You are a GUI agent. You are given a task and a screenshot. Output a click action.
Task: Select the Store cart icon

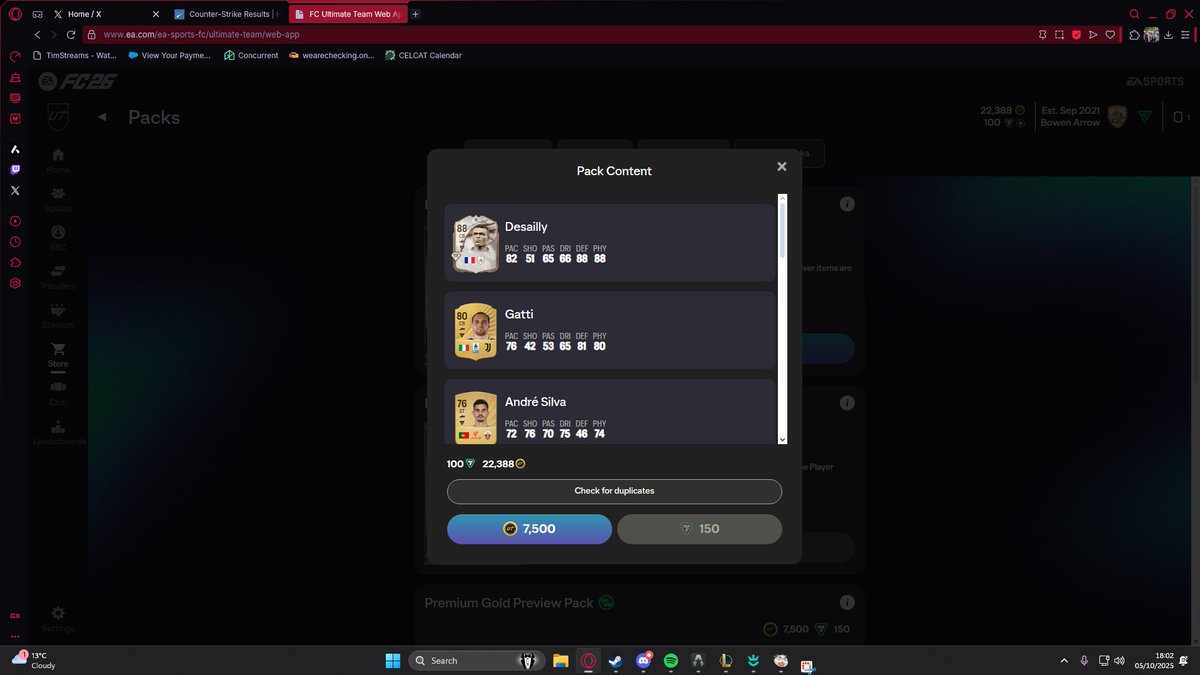click(57, 350)
